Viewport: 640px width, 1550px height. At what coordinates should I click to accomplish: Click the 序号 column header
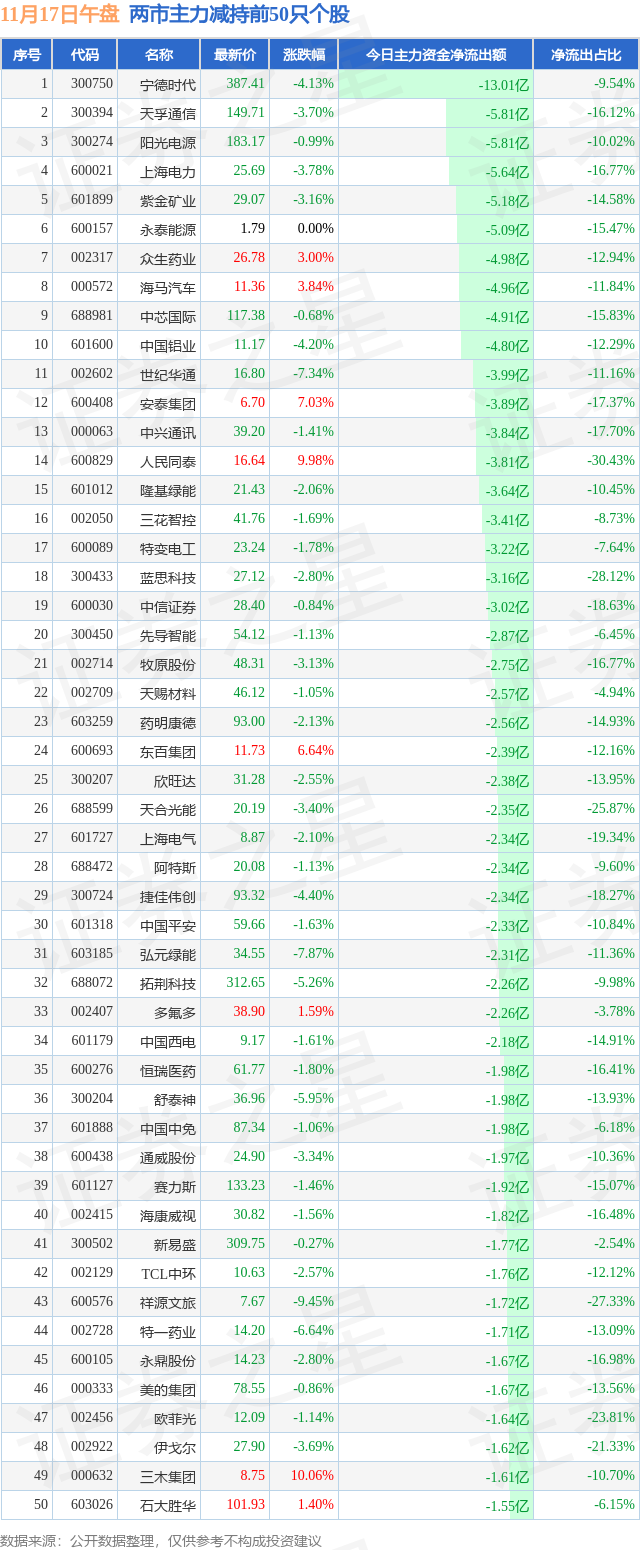pos(26,55)
